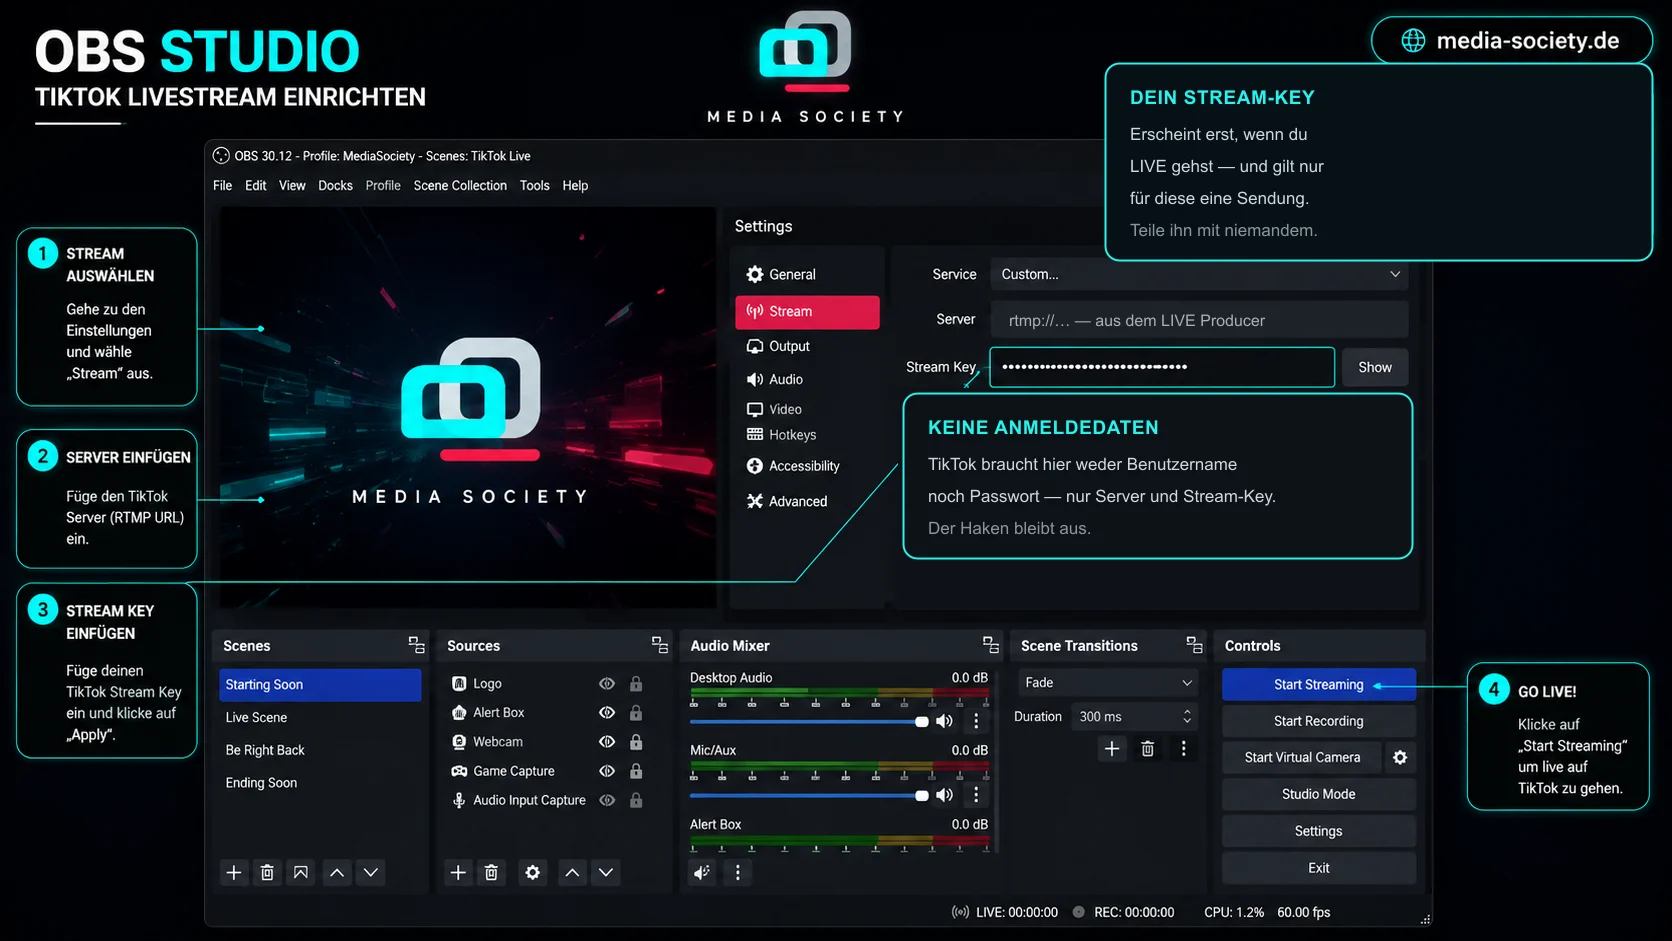Open the File menu
The width and height of the screenshot is (1672, 941).
click(222, 185)
